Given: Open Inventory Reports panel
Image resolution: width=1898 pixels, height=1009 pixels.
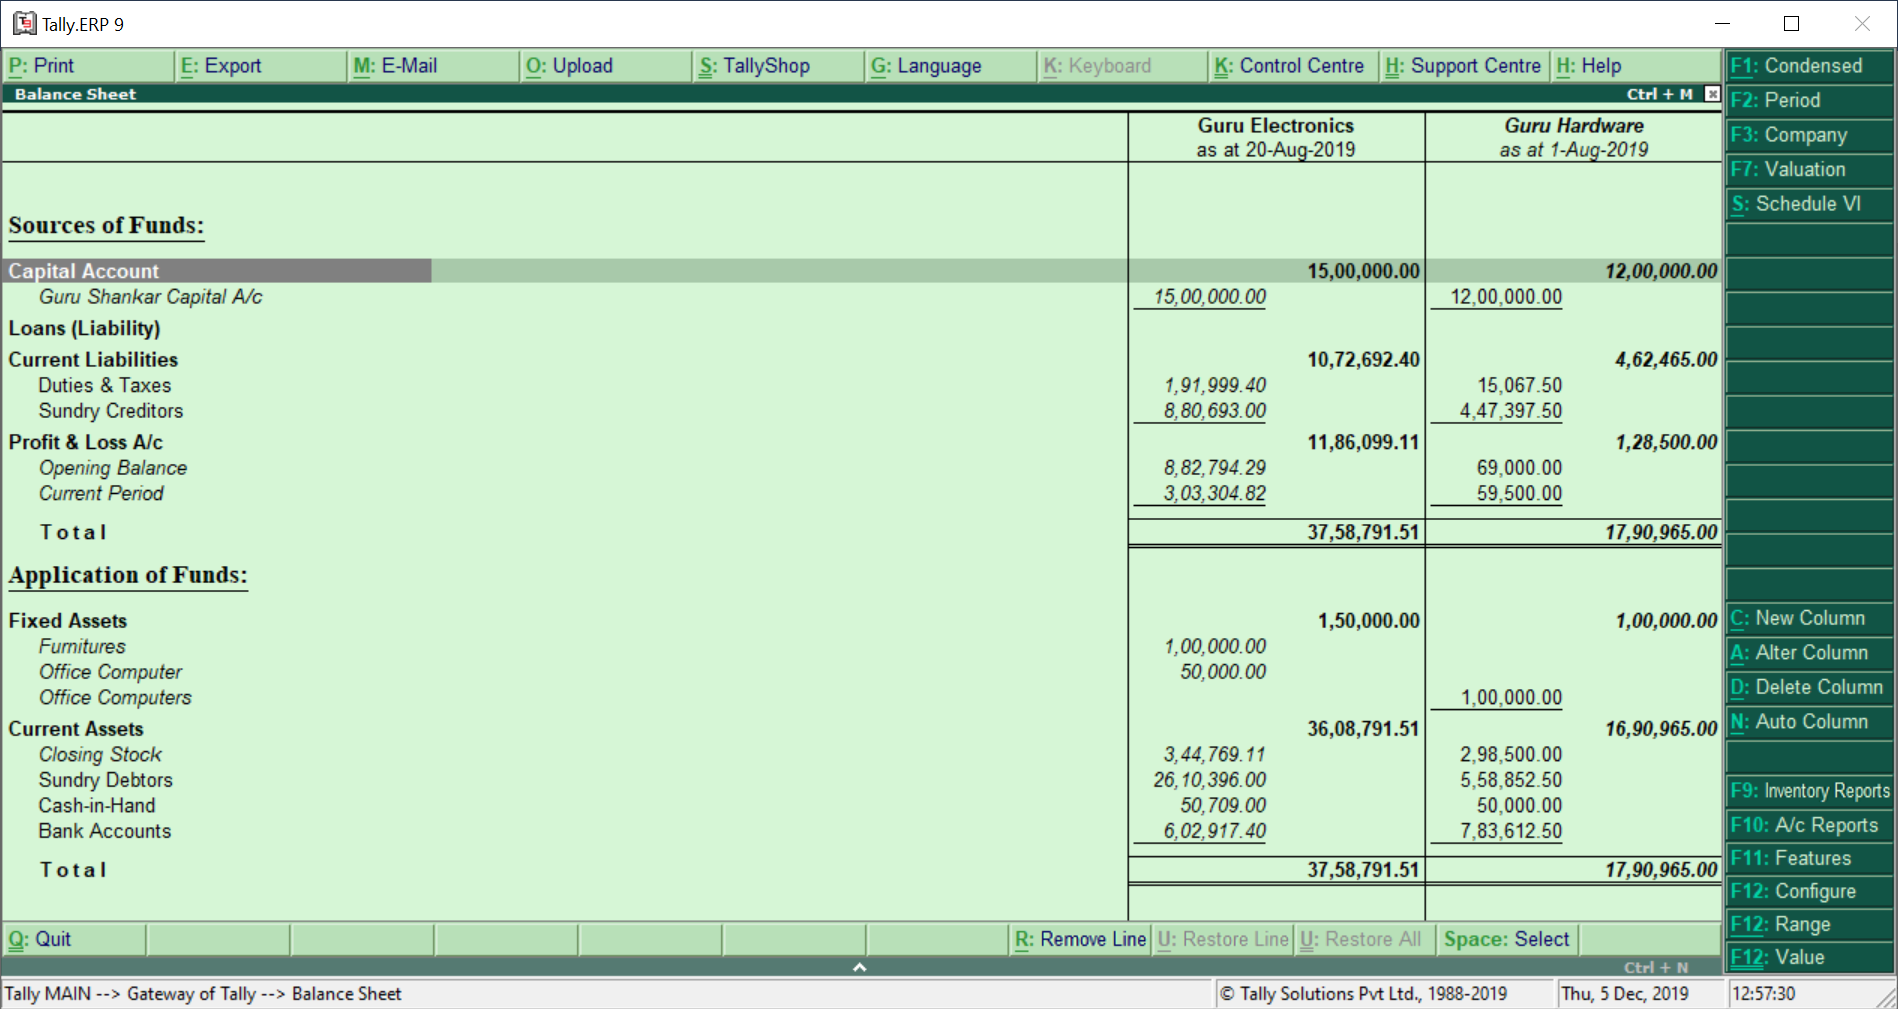Looking at the screenshot, I should (1808, 790).
